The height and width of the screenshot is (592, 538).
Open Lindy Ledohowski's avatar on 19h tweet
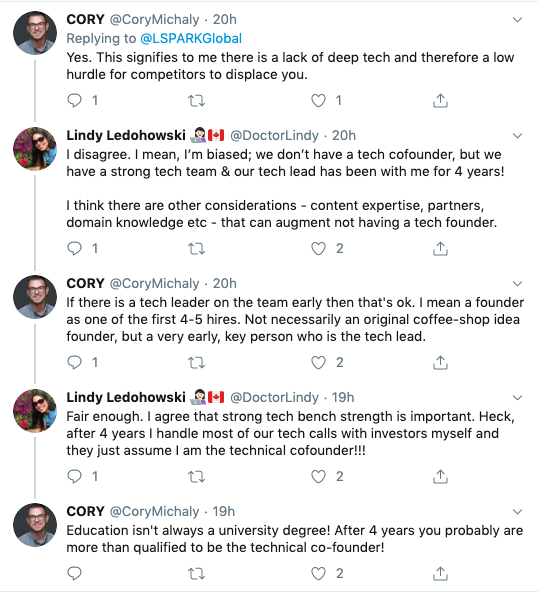click(35, 410)
